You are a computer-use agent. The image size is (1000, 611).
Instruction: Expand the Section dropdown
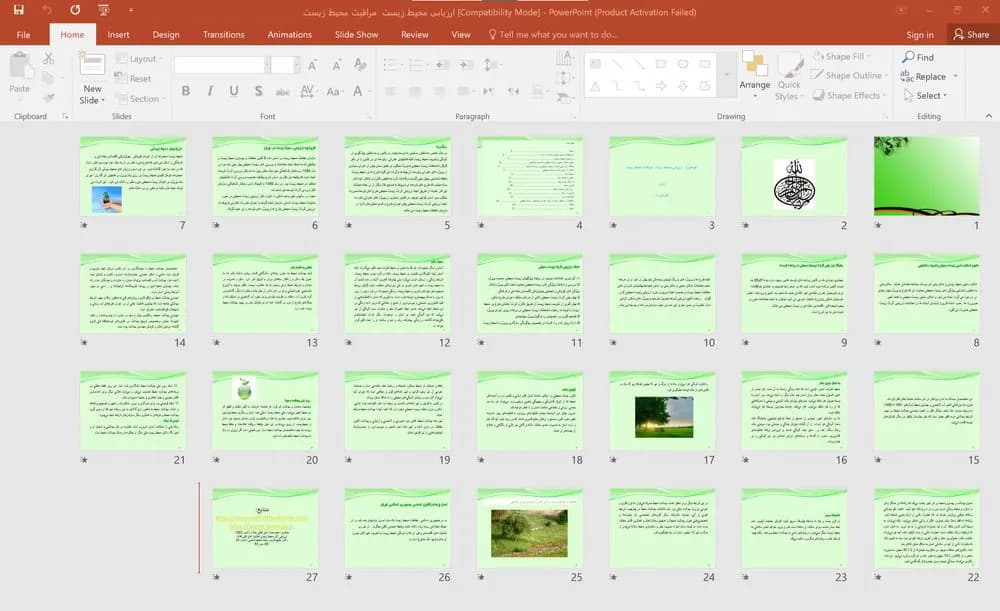pyautogui.click(x=140, y=99)
